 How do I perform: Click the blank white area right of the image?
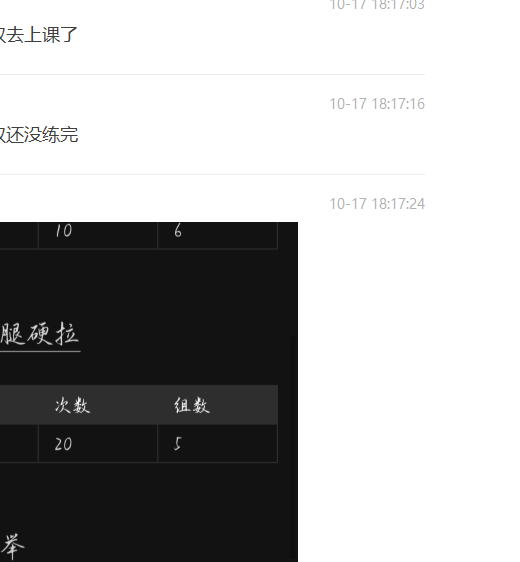[x=409, y=392]
